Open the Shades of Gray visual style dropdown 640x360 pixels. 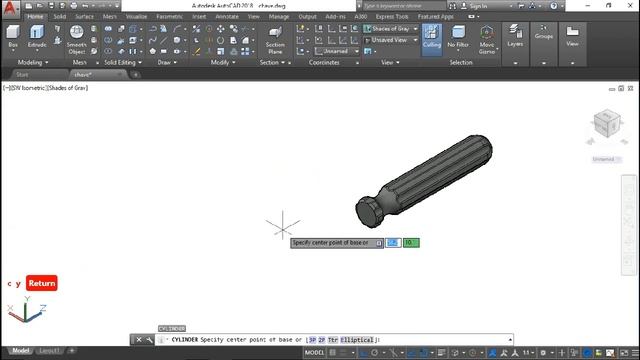tap(391, 29)
